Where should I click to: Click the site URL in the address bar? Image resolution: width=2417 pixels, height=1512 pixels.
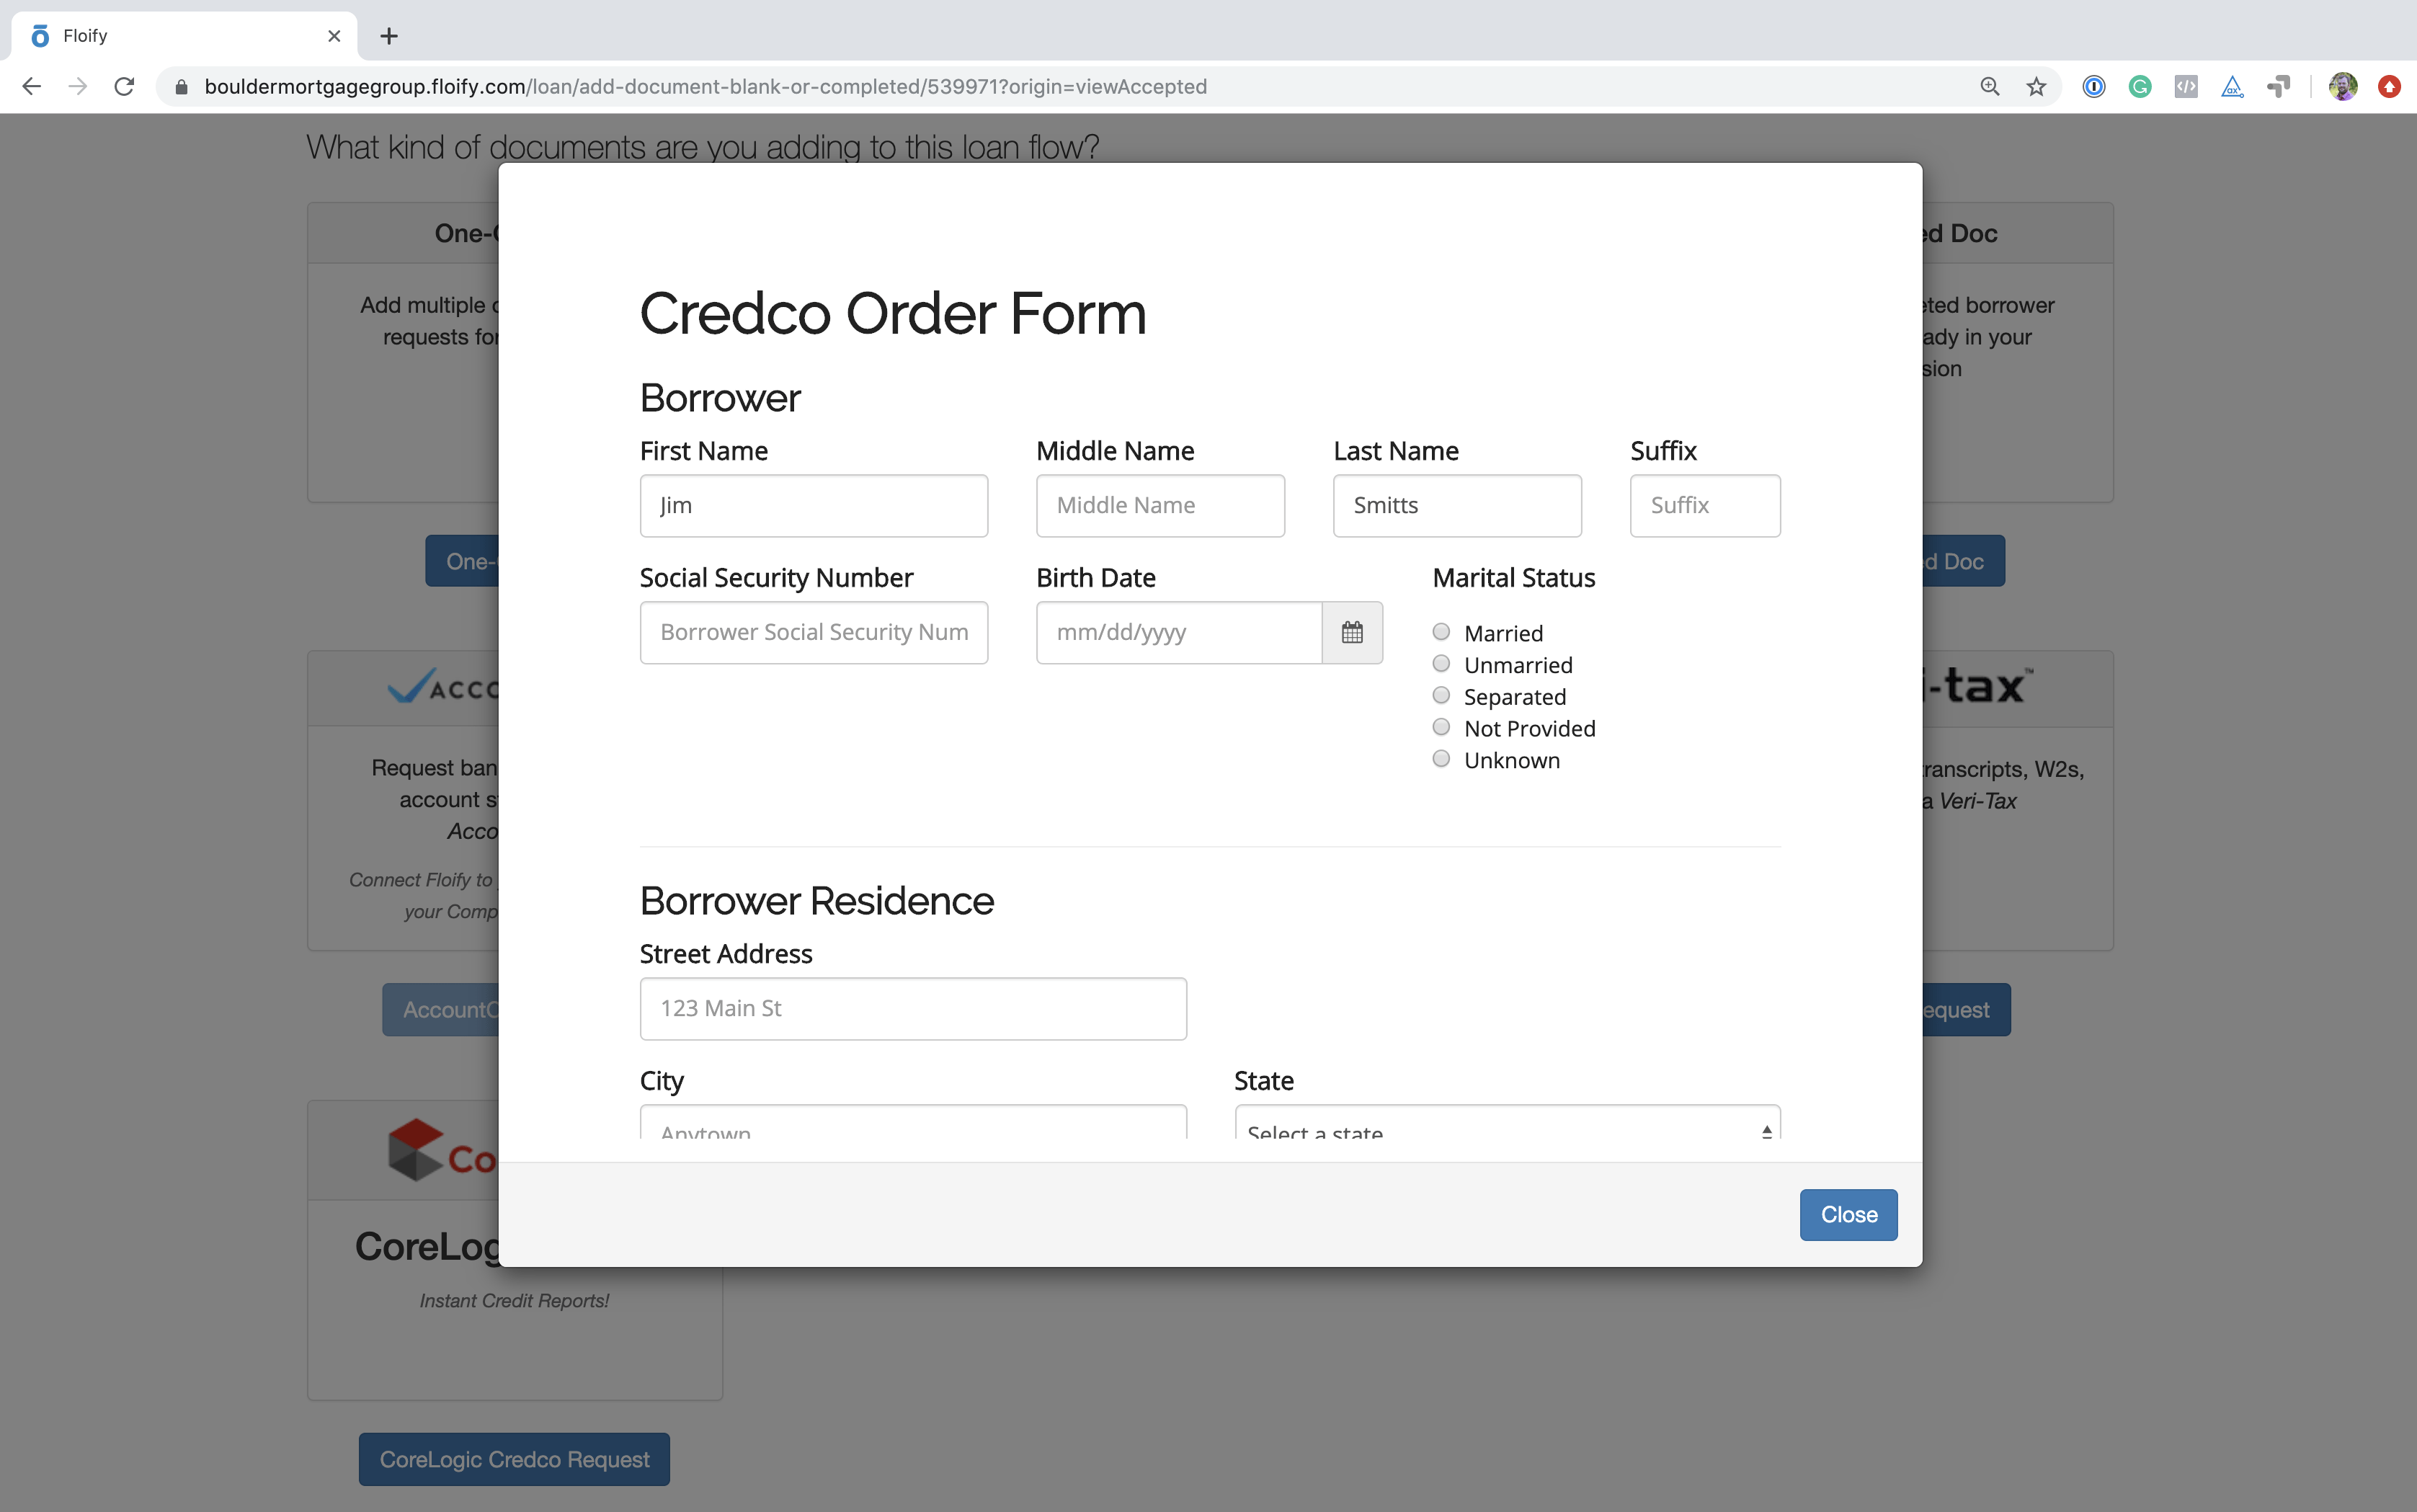pos(705,87)
